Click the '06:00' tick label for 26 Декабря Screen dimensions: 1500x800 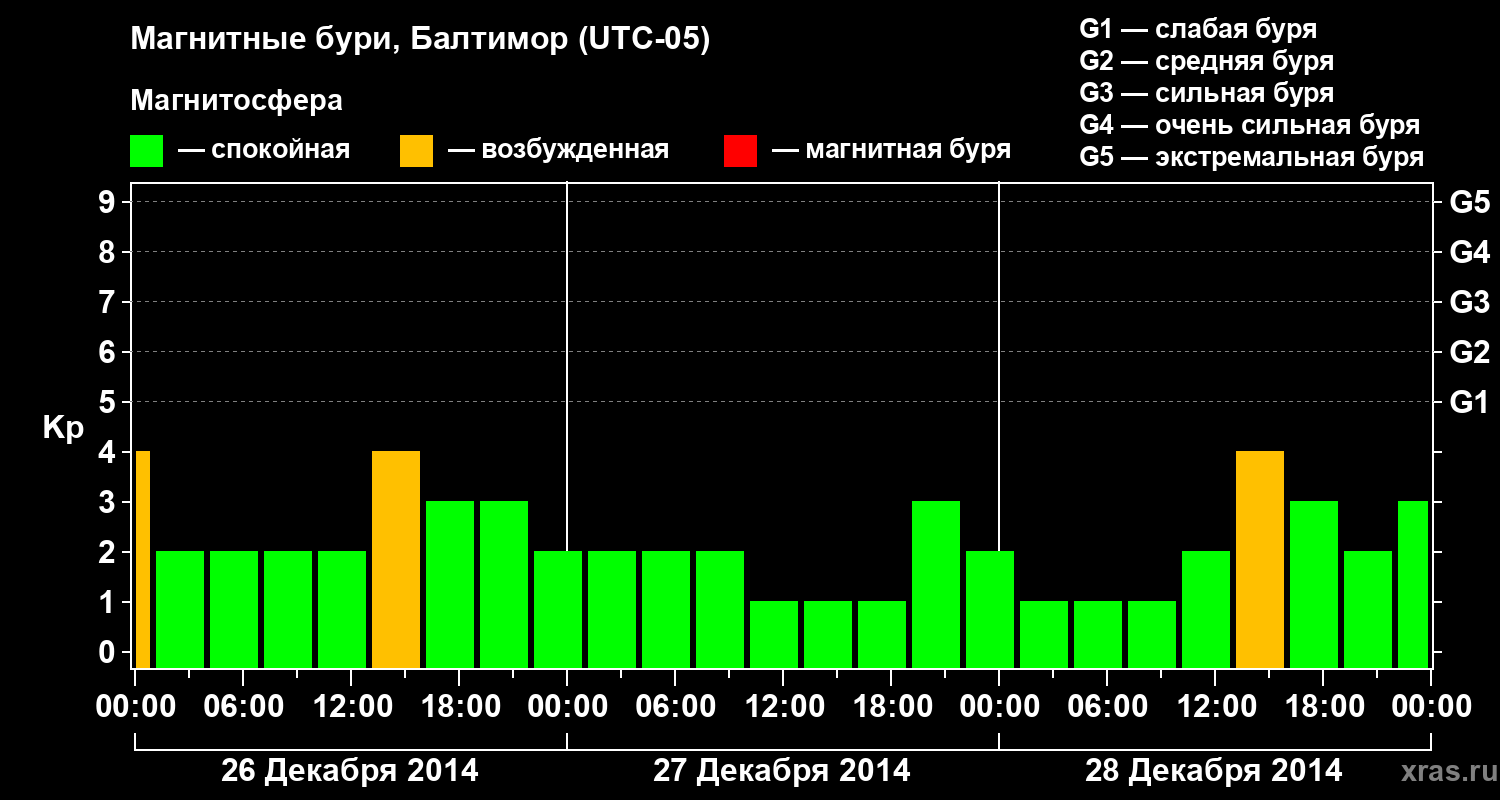point(243,706)
